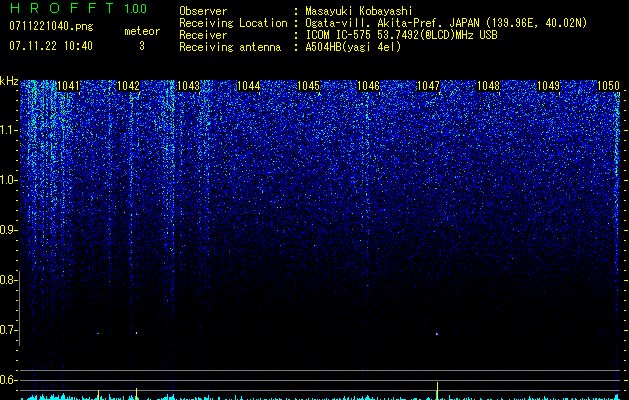Select observer name Masayuki Kobayashi

[359, 11]
